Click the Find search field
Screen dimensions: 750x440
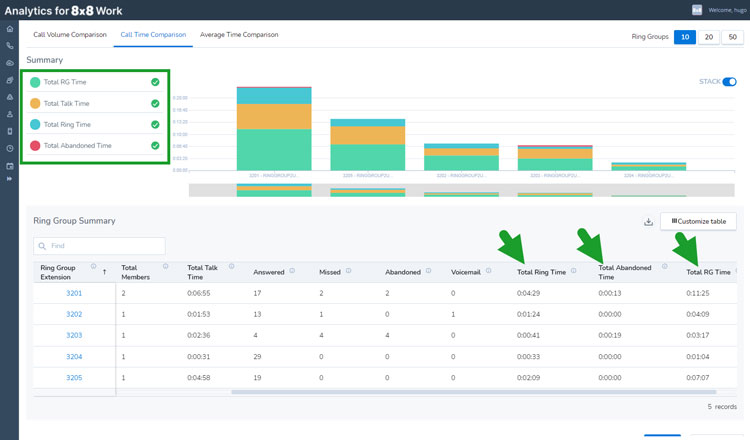[100, 245]
